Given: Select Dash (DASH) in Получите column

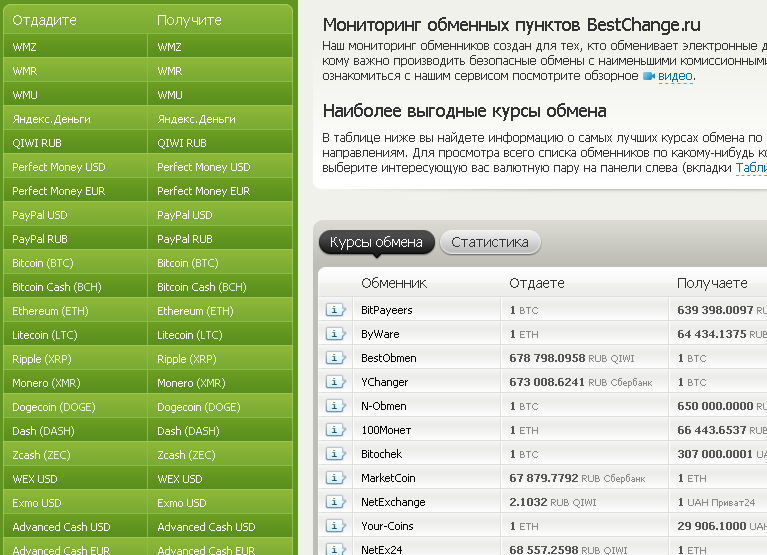Looking at the screenshot, I should (220, 430).
